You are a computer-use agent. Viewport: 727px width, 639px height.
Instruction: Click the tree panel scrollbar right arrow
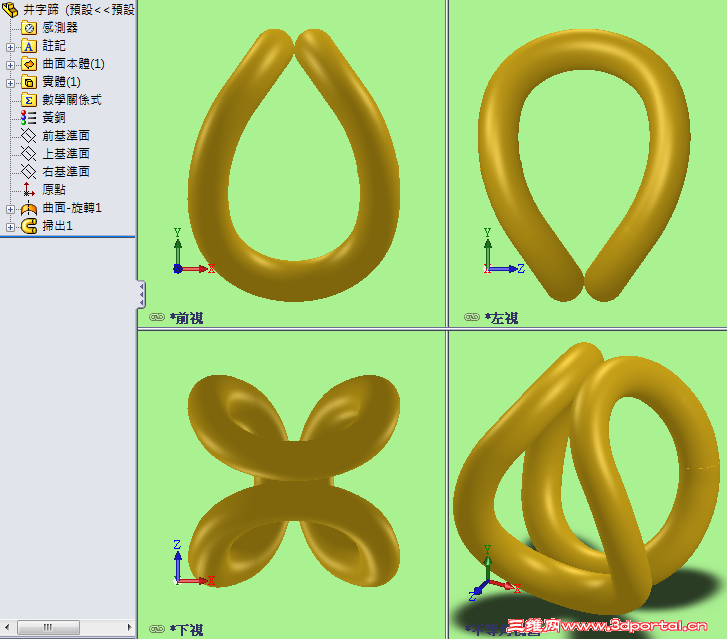[129, 628]
